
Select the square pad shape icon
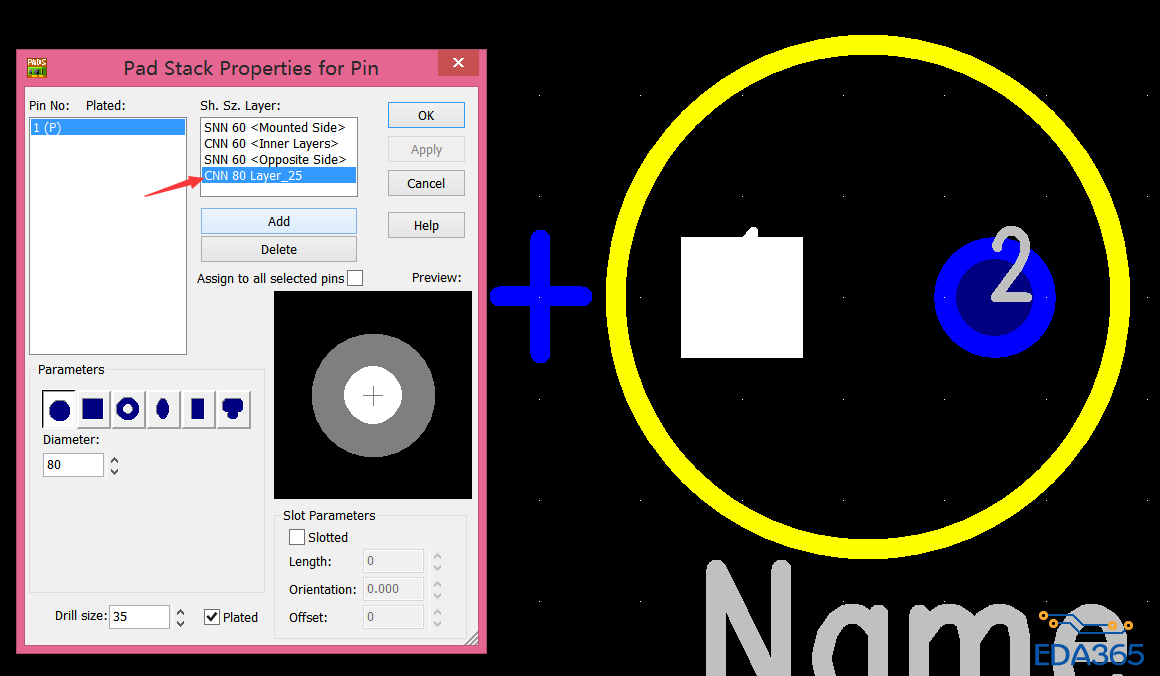click(93, 409)
